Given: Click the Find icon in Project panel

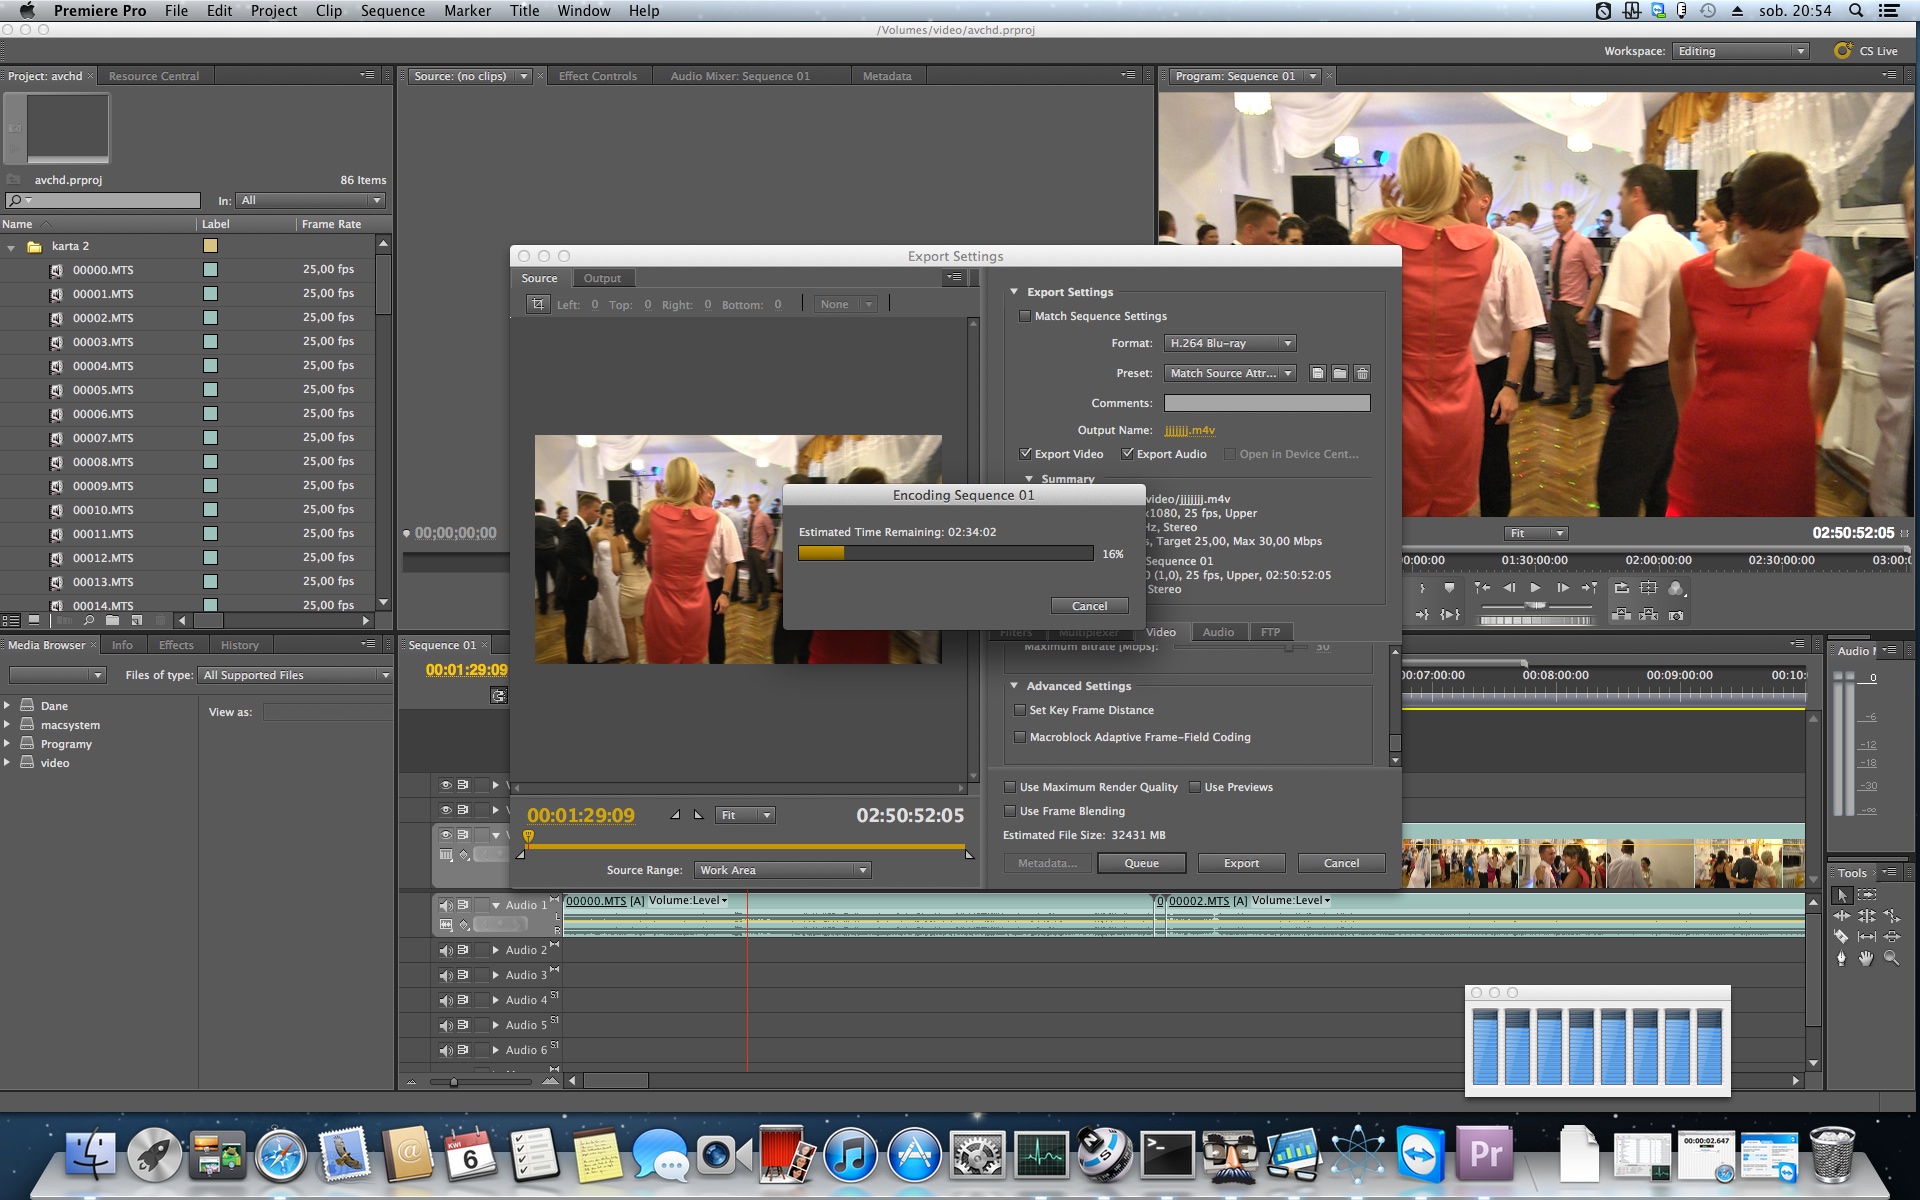Looking at the screenshot, I should tap(89, 621).
